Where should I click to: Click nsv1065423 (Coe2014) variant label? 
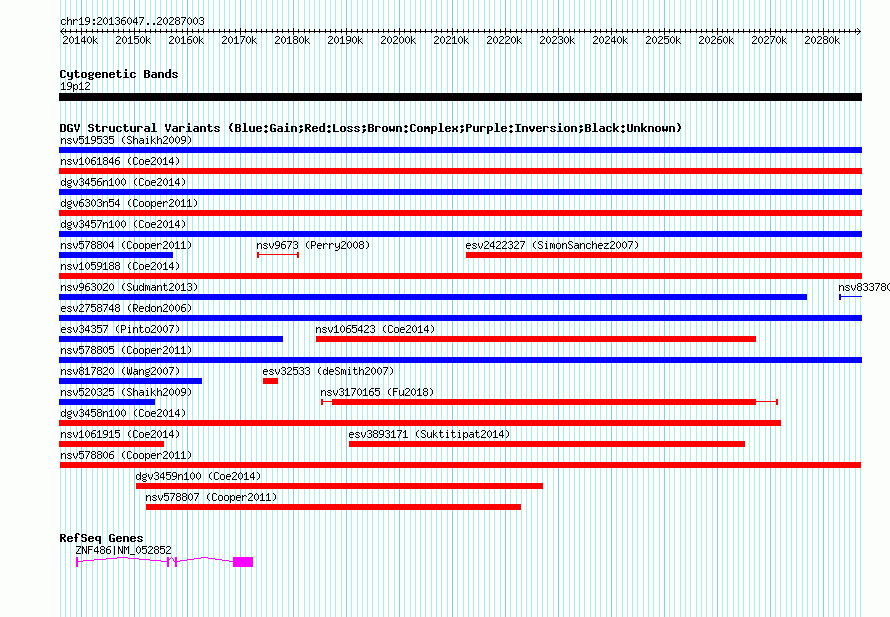pos(375,329)
